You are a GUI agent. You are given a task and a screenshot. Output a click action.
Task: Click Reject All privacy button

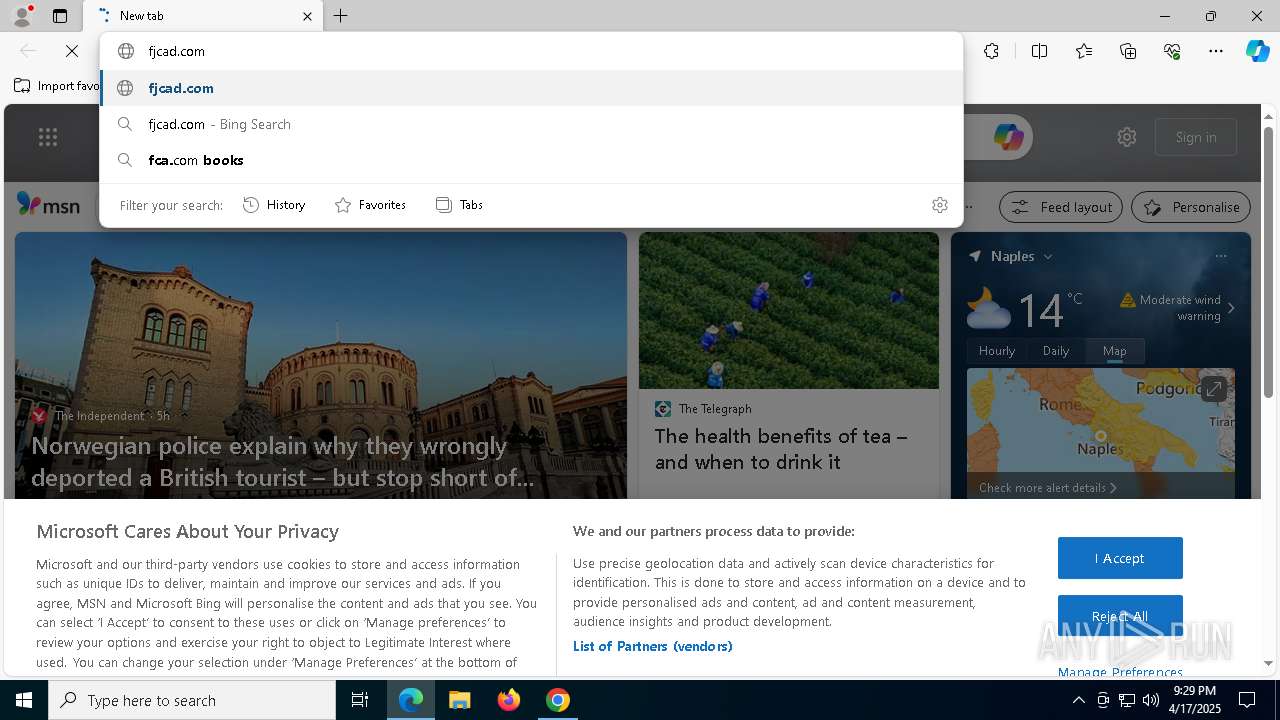click(1120, 616)
